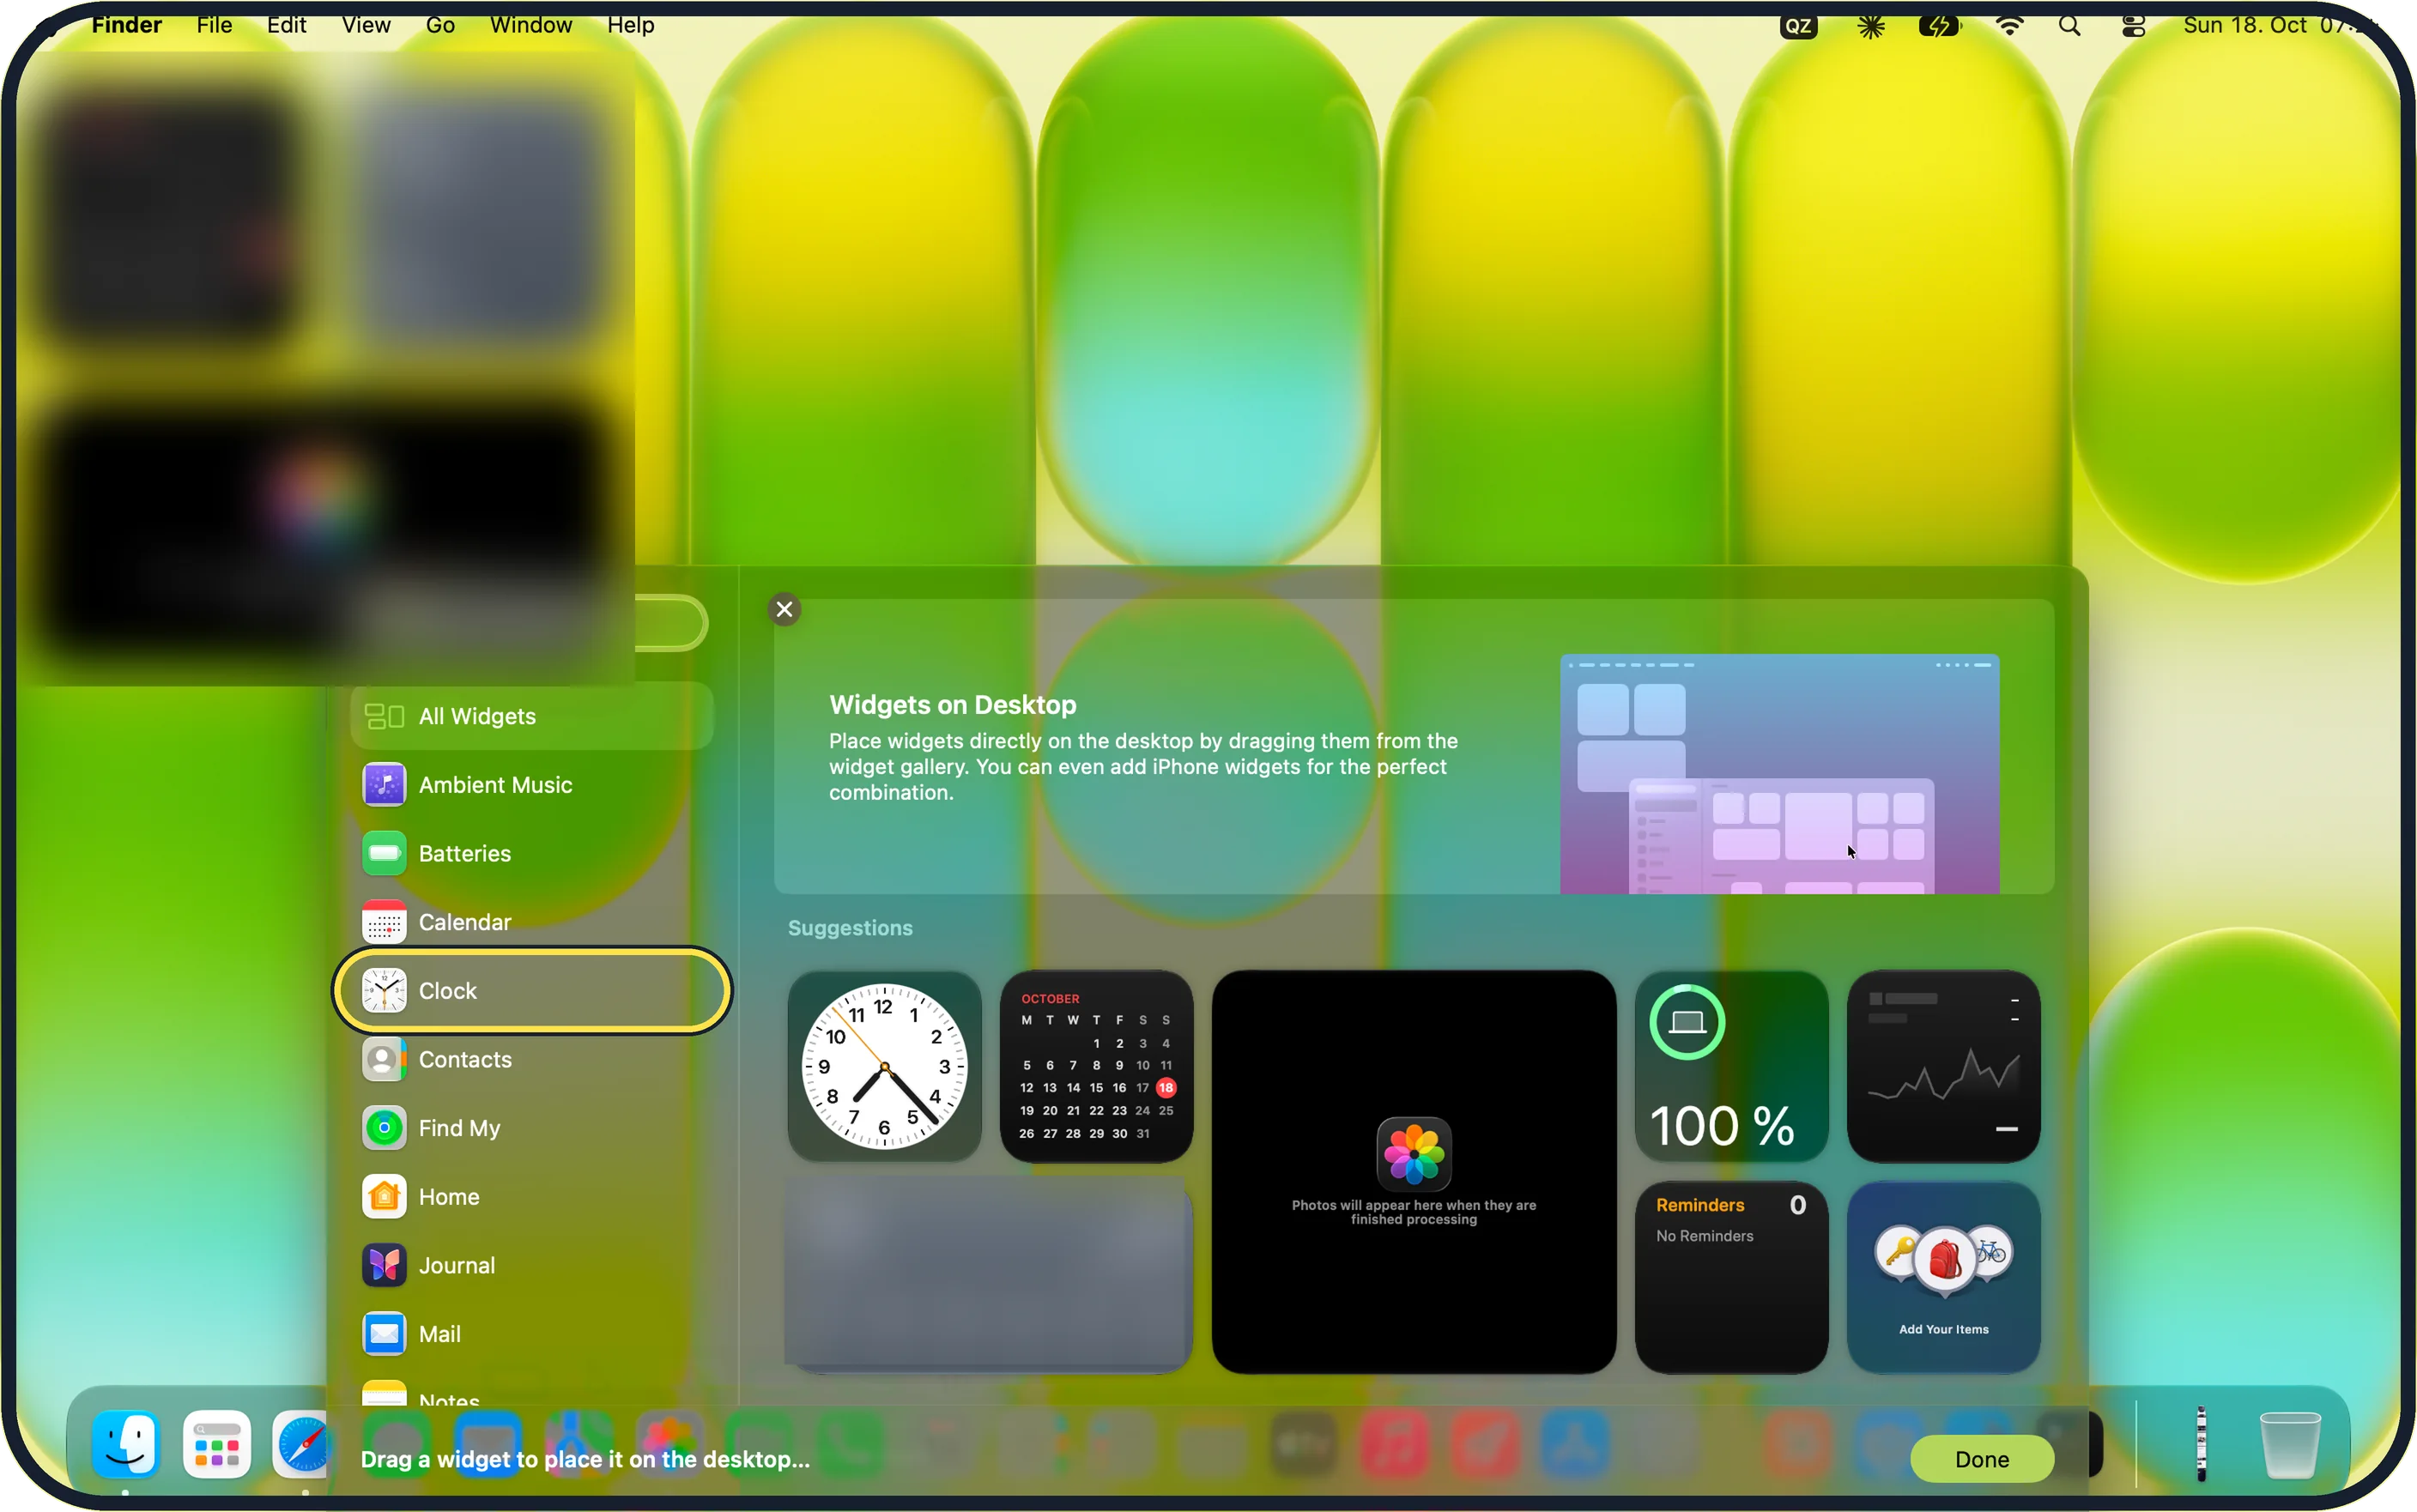Open the Edit menu
2417x1512 pixels.
point(286,25)
